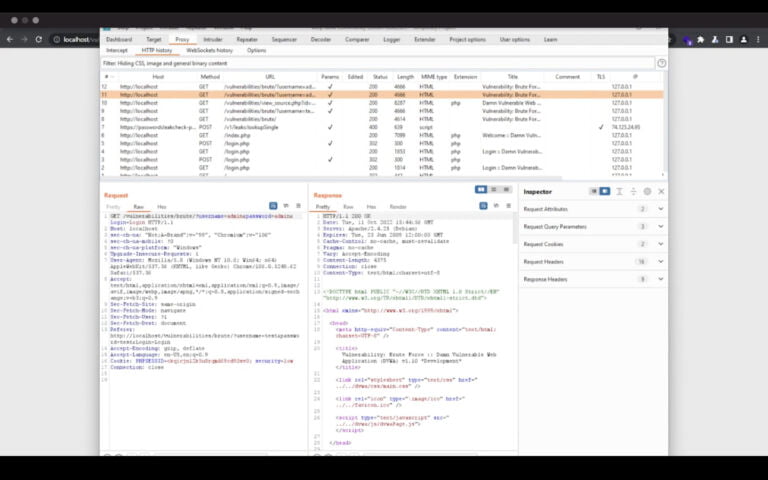Switch response layout to side-by-side view
This screenshot has height=480, width=768.
point(481,189)
